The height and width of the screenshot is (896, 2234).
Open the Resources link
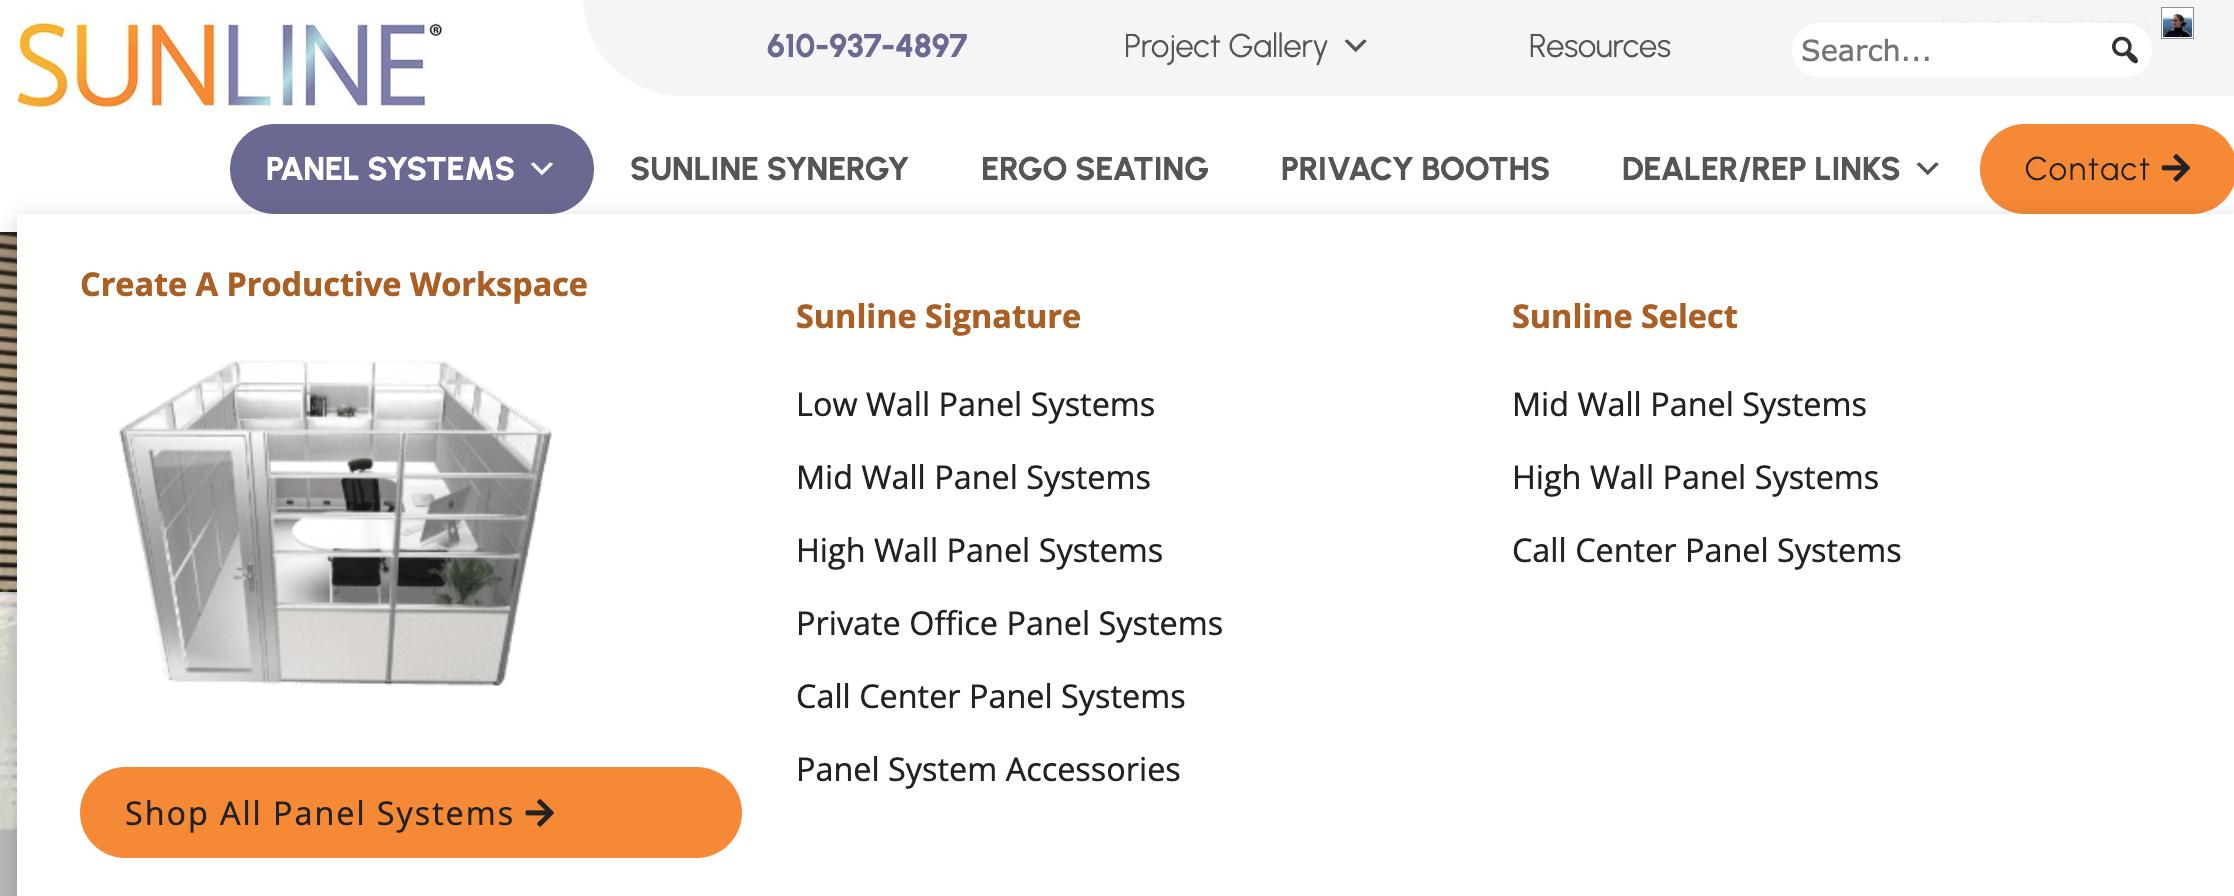(x=1598, y=46)
